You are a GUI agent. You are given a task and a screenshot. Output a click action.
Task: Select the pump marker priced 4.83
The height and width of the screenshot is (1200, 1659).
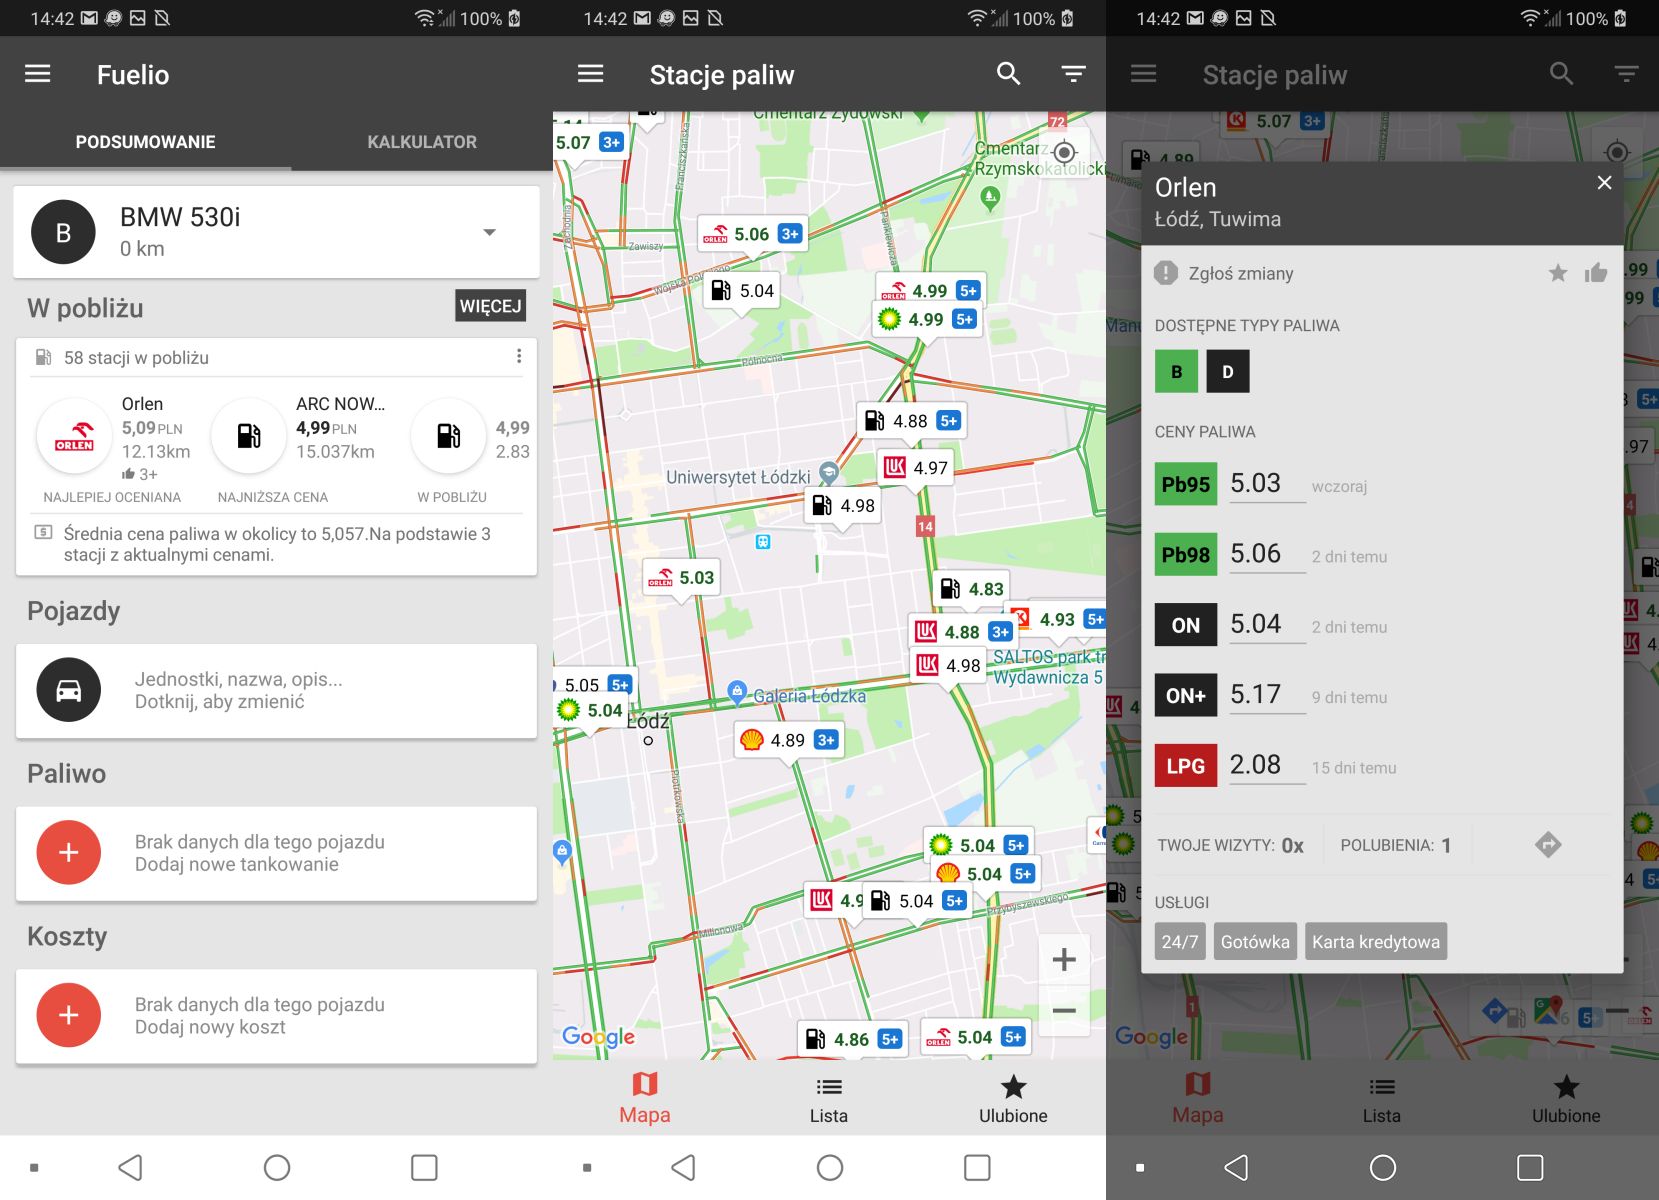[970, 589]
